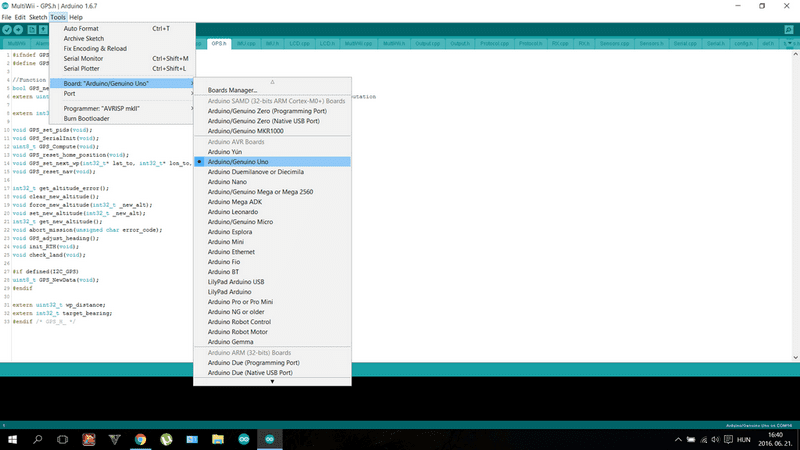Open uTorrent from the taskbar
This screenshot has width=800, height=450.
166,439
